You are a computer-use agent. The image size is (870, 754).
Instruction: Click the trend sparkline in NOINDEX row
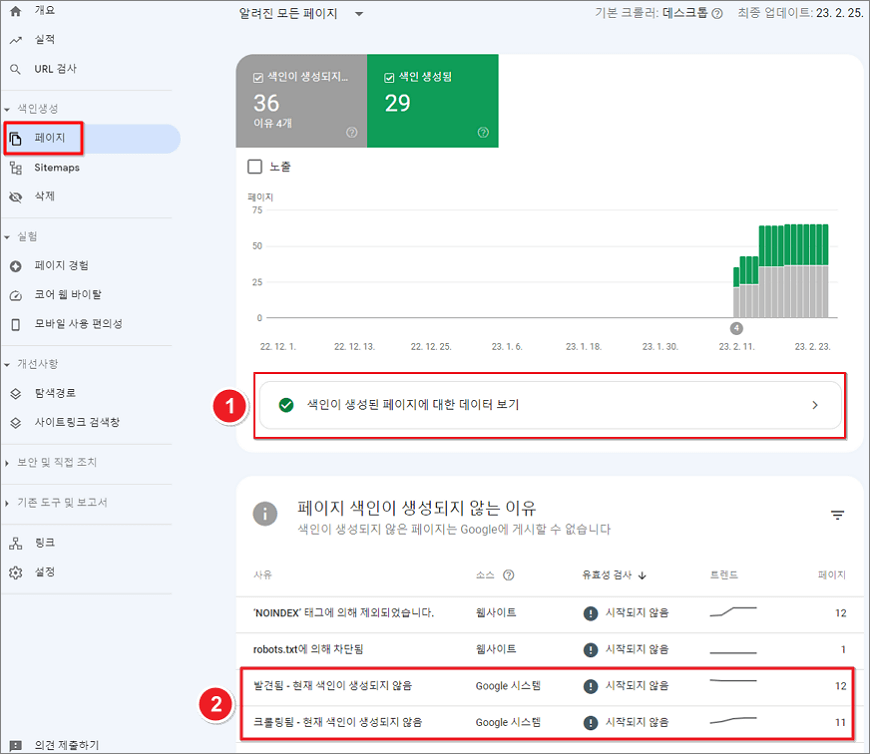point(733,611)
